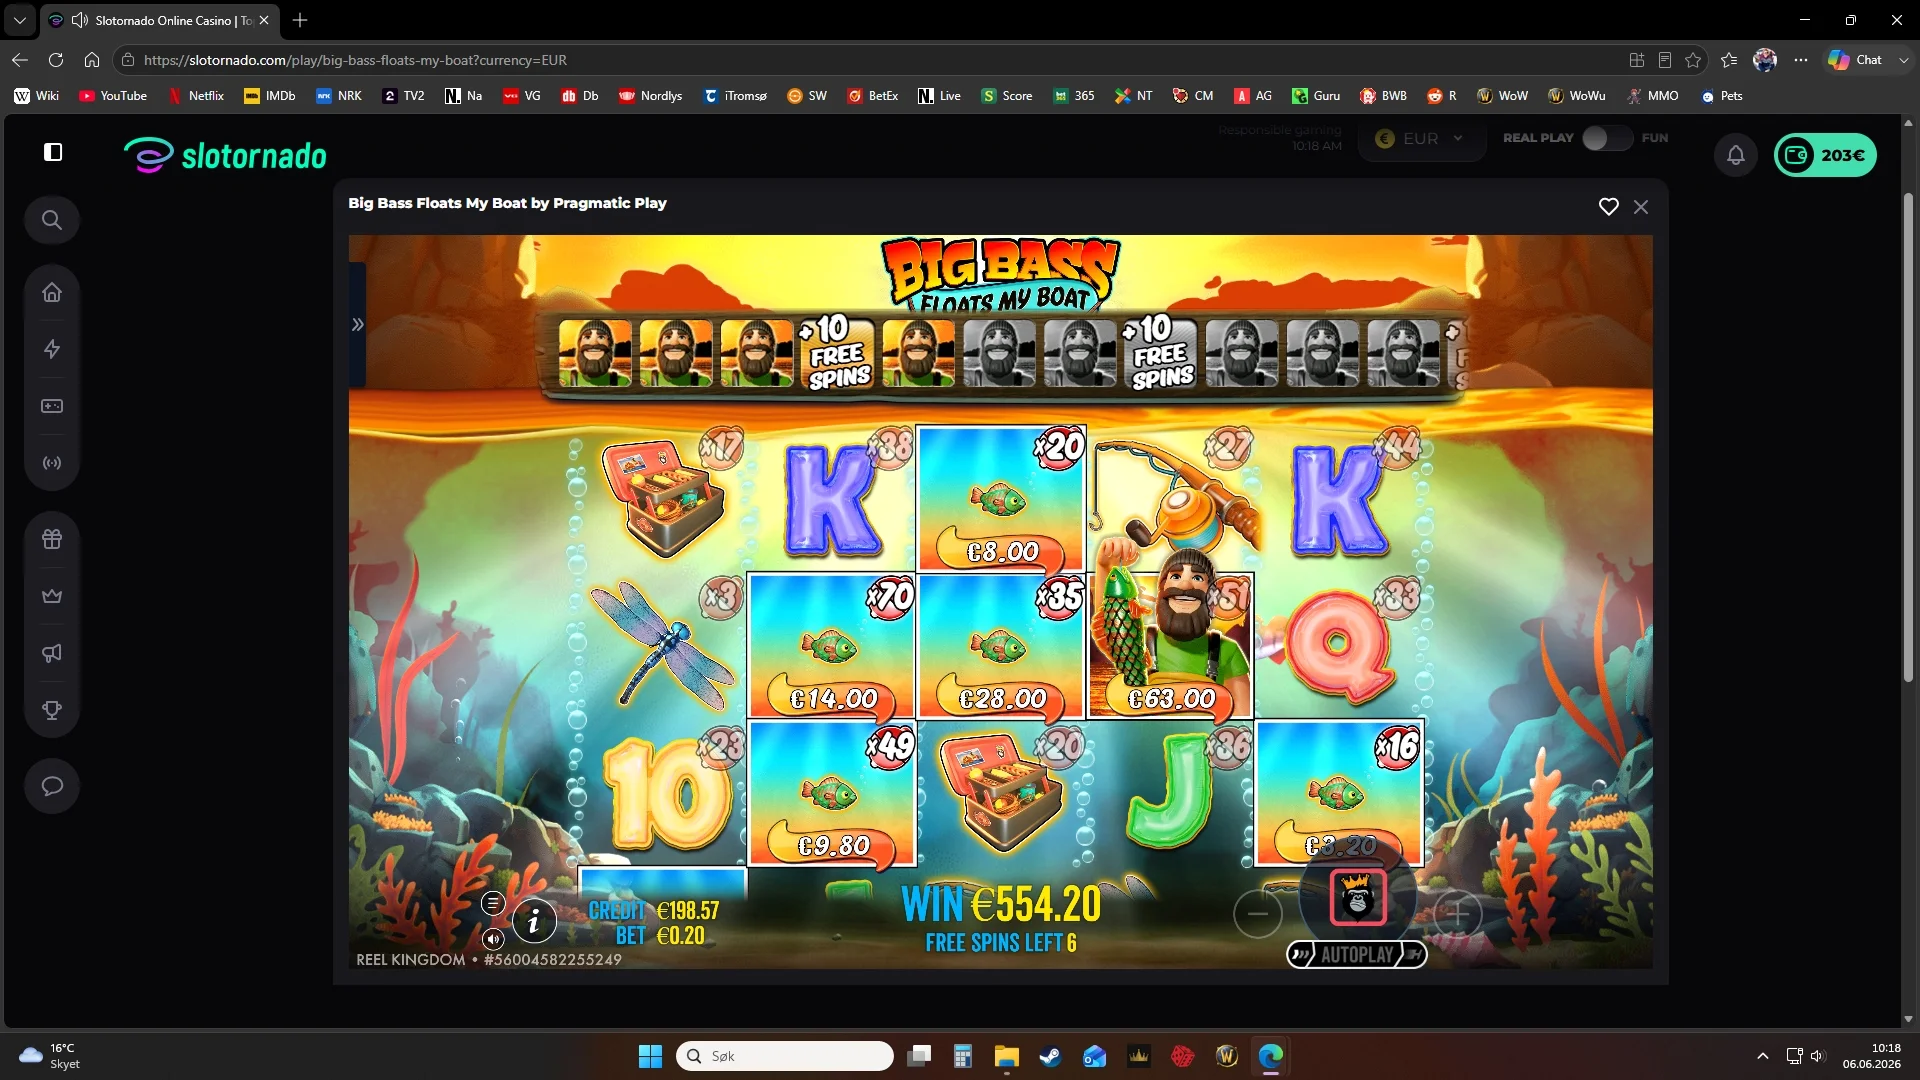The width and height of the screenshot is (1920, 1080).
Task: Open the split screen browser icon
Action: pos(1637,60)
